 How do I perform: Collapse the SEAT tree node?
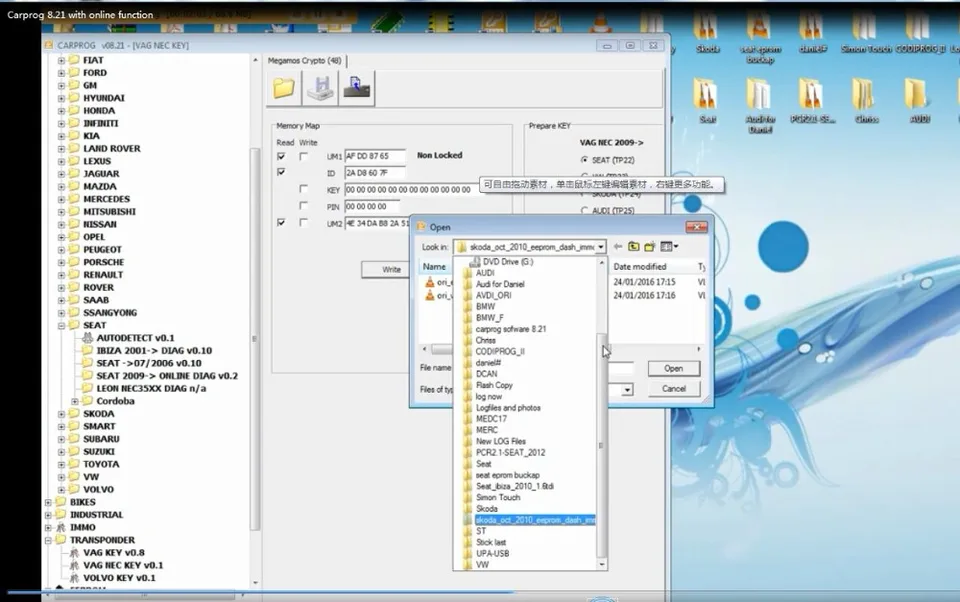point(61,325)
